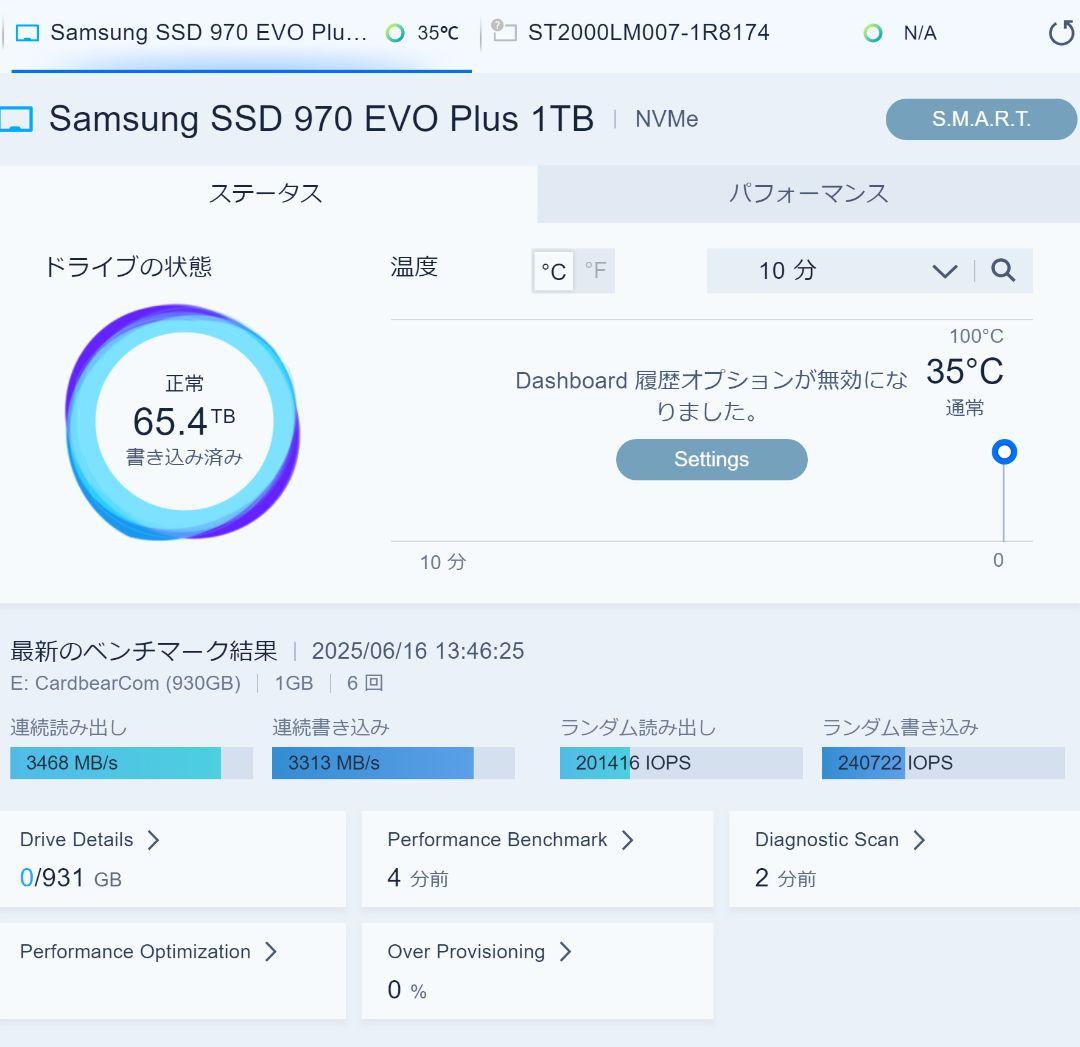Image resolution: width=1080 pixels, height=1047 pixels.
Task: Select the Celsius temperature unit
Action: click(554, 270)
